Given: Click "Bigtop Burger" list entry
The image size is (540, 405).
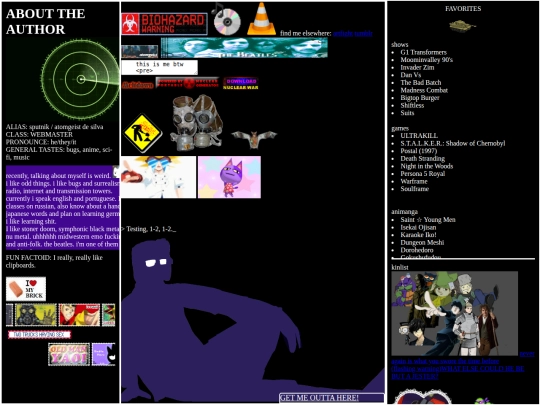Looking at the screenshot, I should click(x=420, y=98).
